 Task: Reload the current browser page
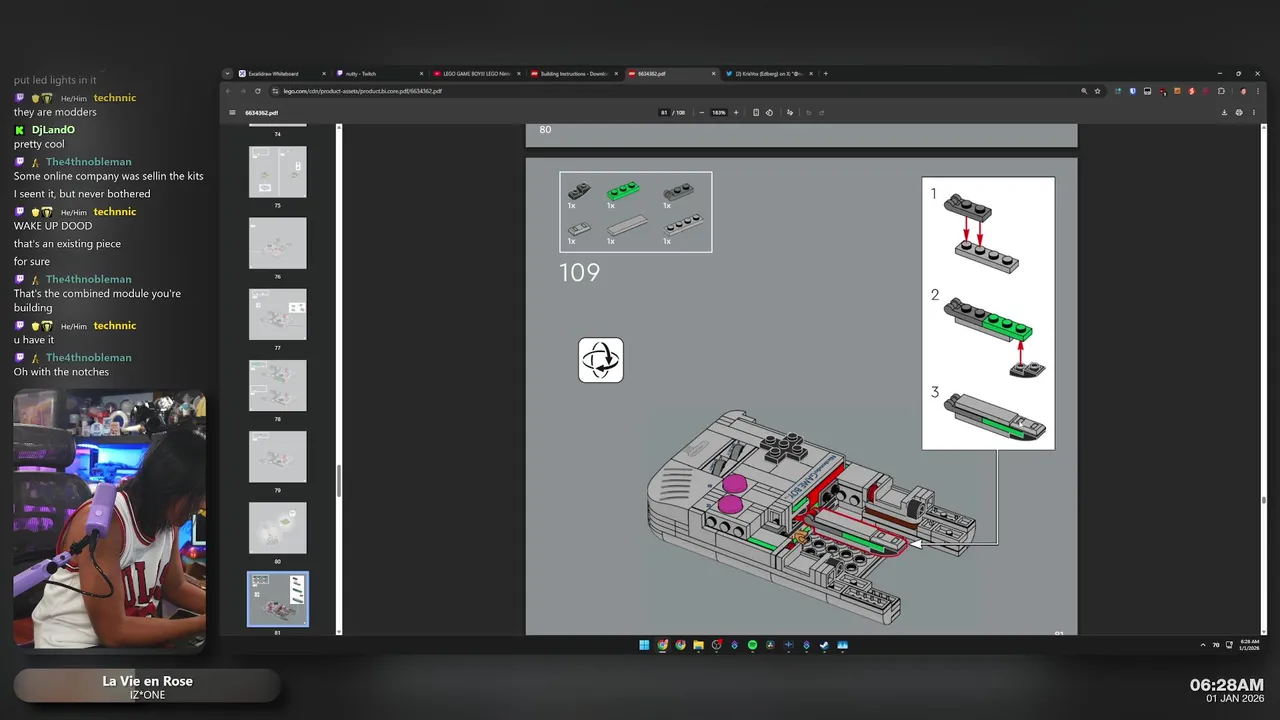tap(258, 91)
